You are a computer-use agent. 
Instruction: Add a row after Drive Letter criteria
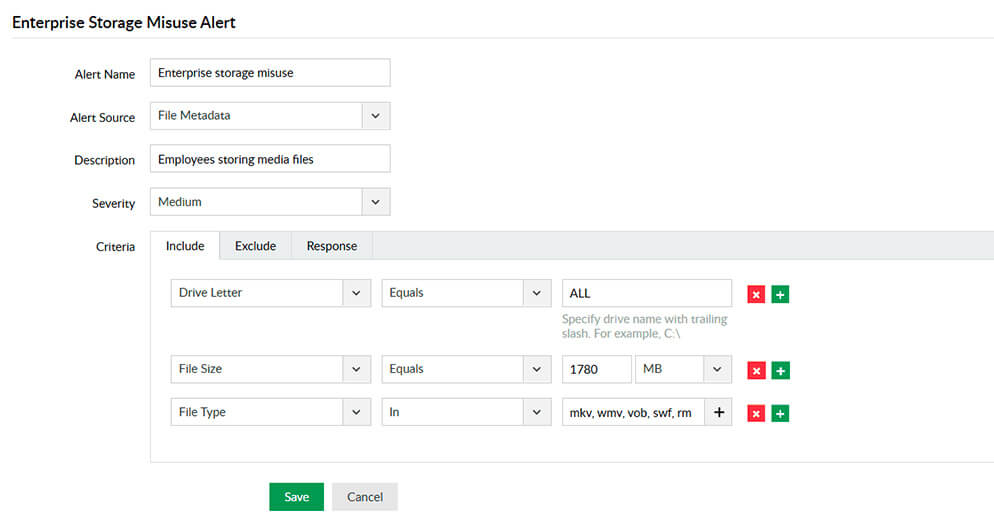click(780, 294)
